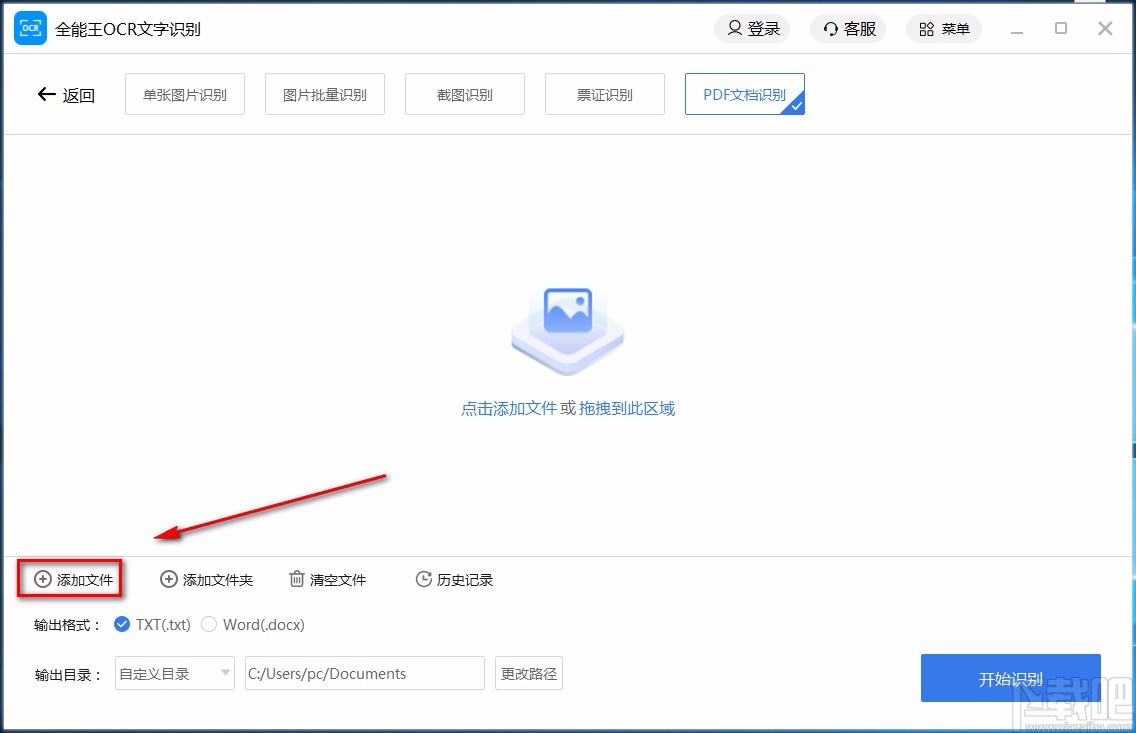
Task: Open the menu grid icon
Action: 925,28
